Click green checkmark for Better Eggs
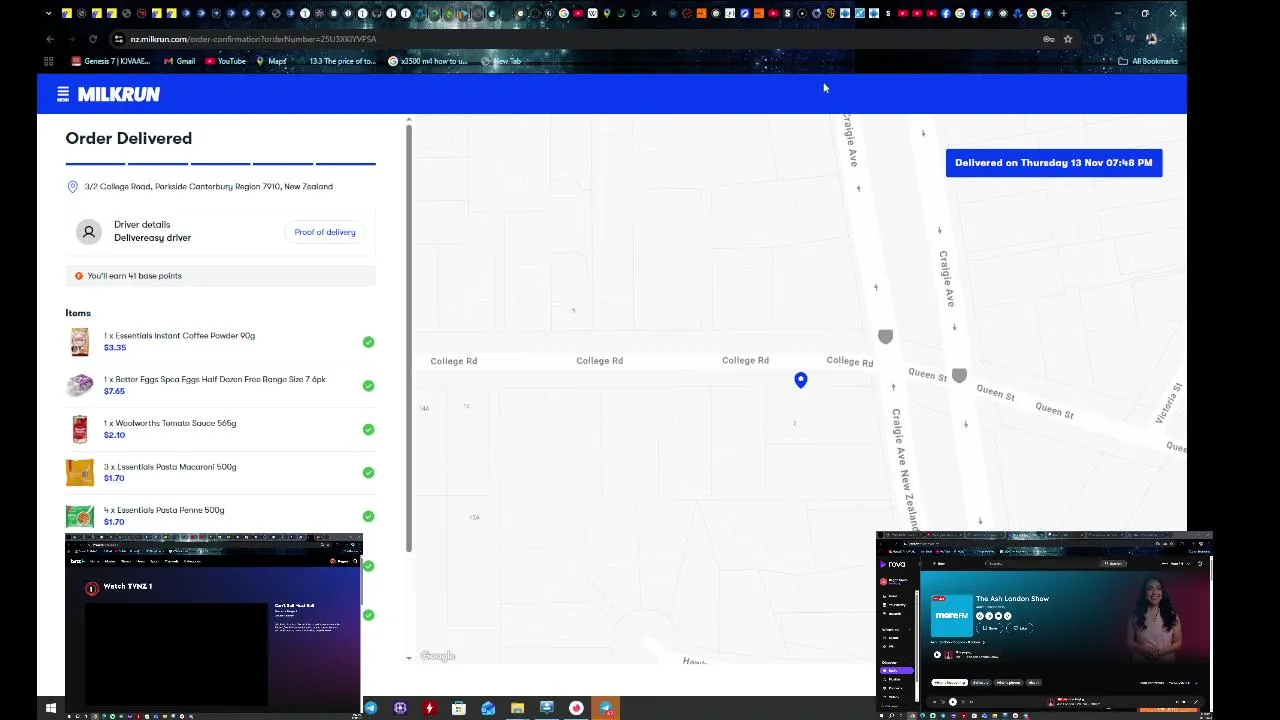1280x720 pixels. click(368, 386)
